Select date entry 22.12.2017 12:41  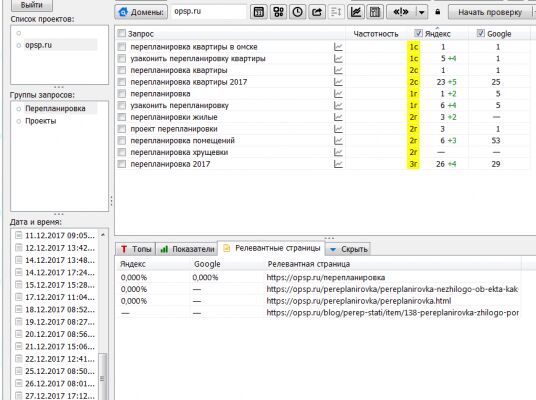coord(60,359)
